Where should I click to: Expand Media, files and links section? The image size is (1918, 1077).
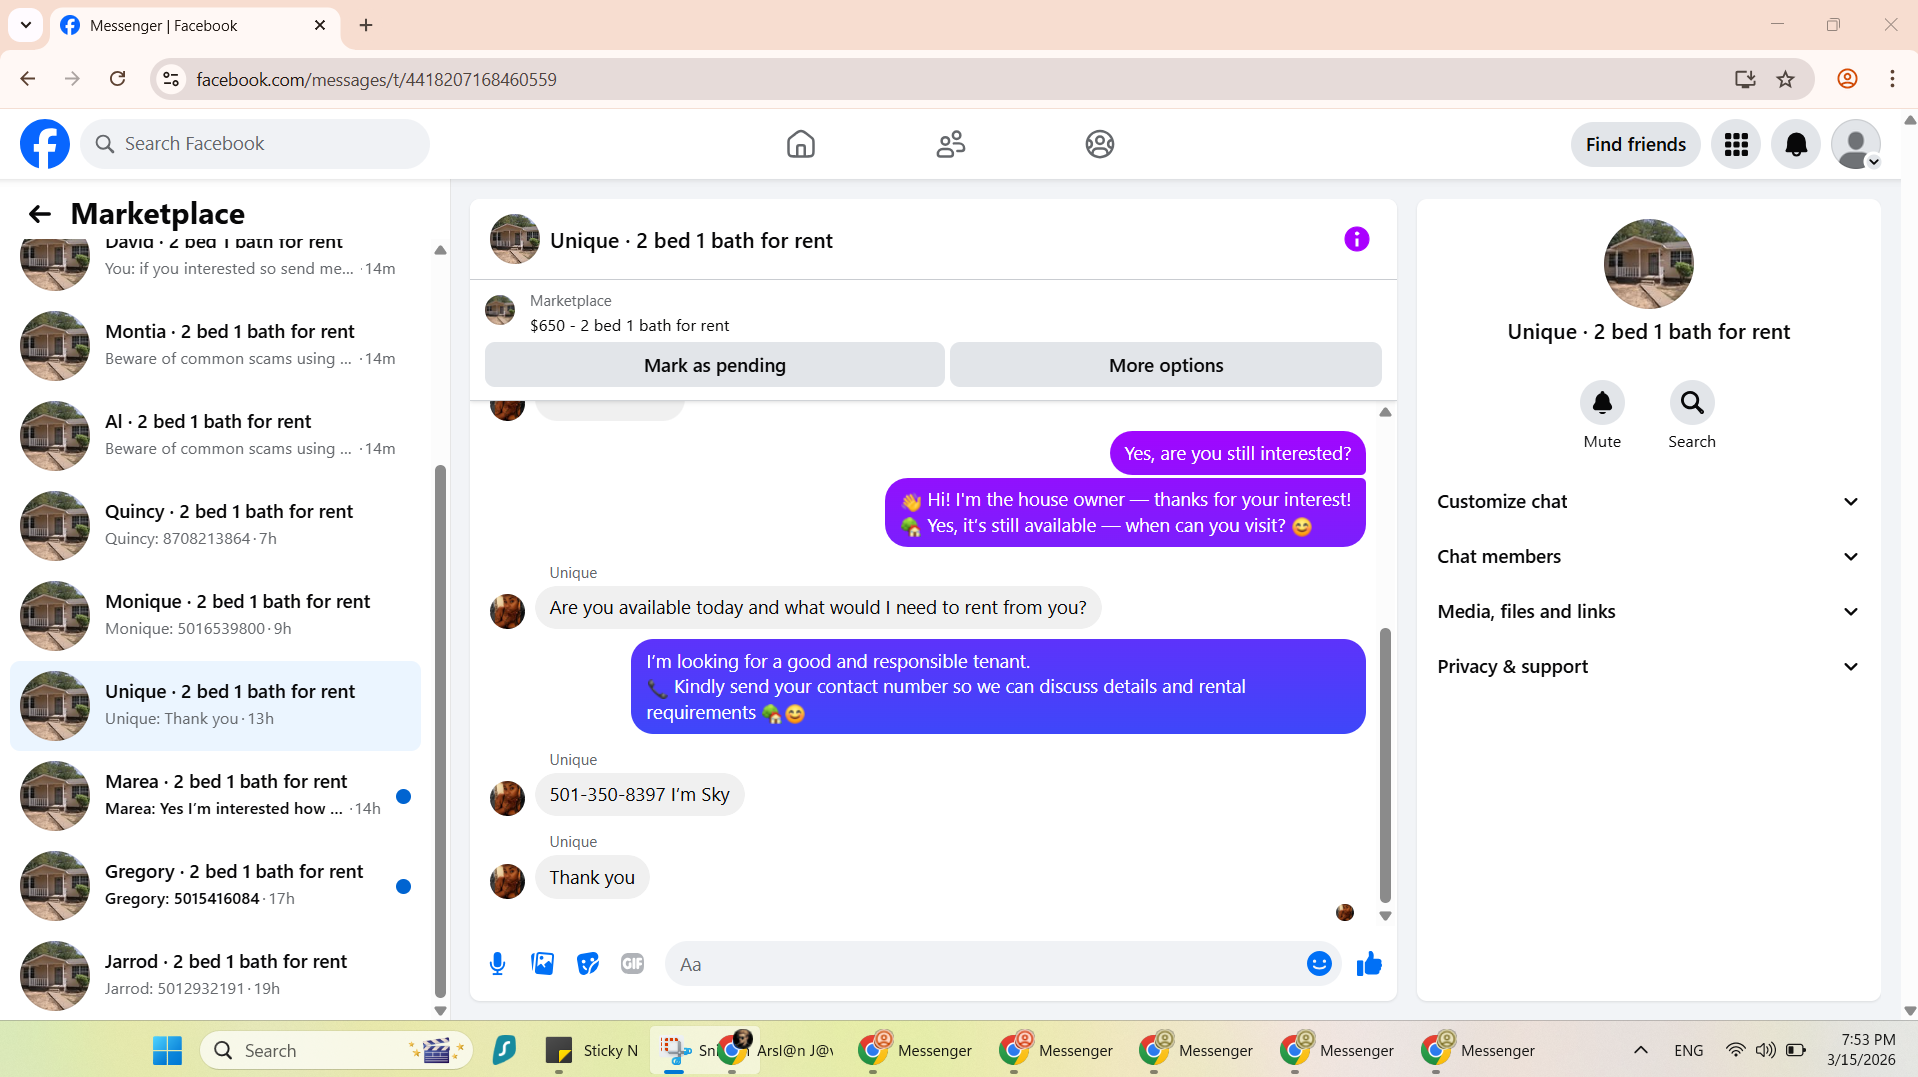point(1648,612)
